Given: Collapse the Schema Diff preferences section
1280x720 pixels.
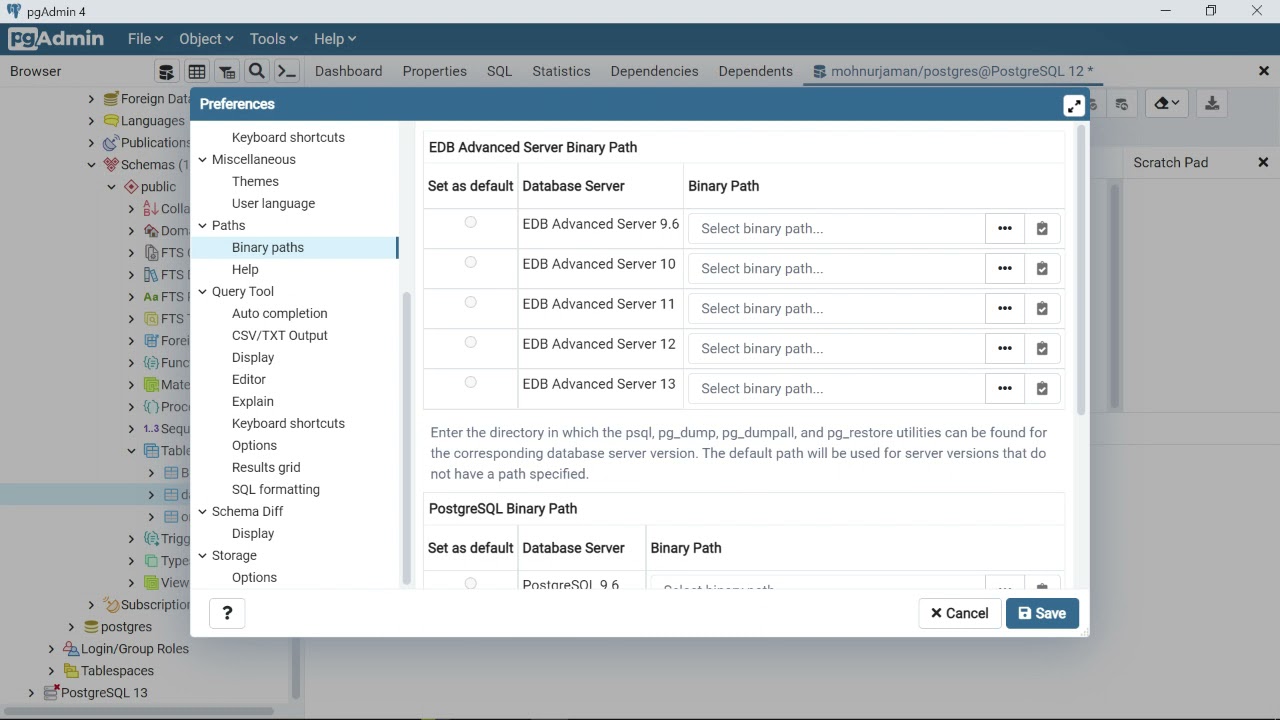Looking at the screenshot, I should pyautogui.click(x=202, y=512).
